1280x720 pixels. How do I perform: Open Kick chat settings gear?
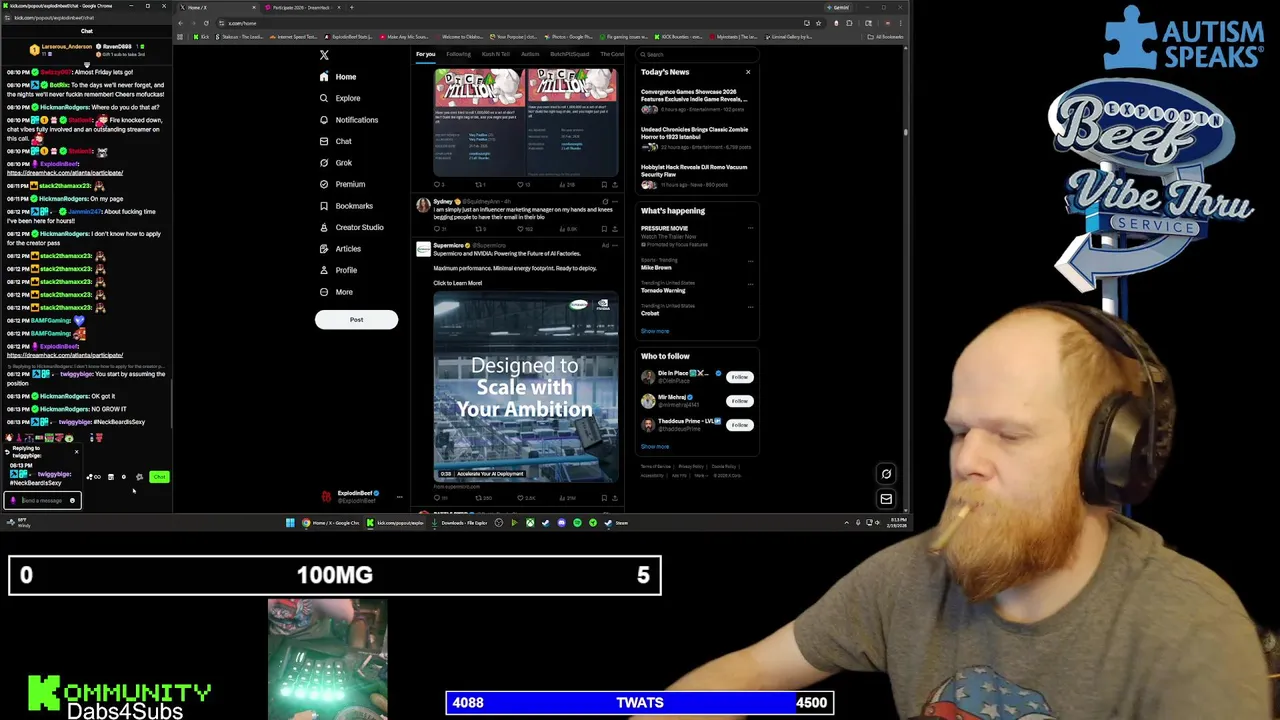[139, 477]
